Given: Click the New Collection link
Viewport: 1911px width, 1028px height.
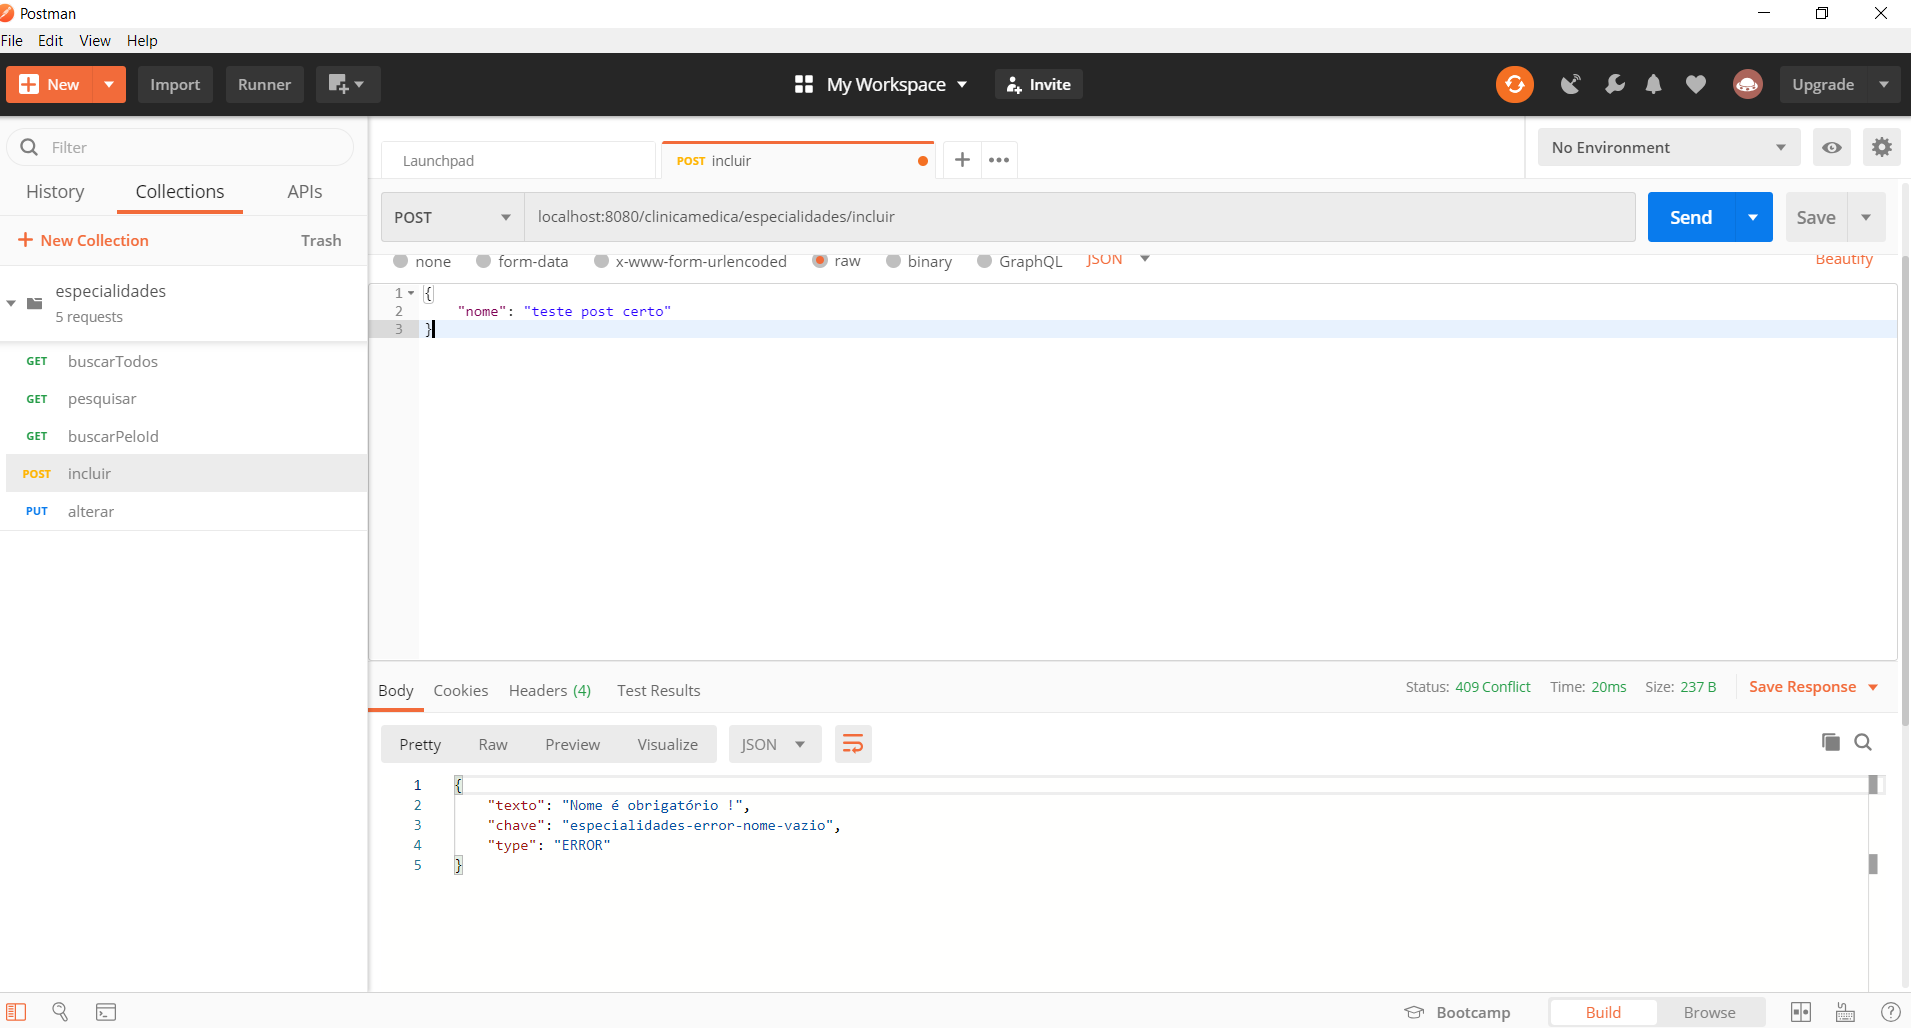Looking at the screenshot, I should pyautogui.click(x=83, y=240).
